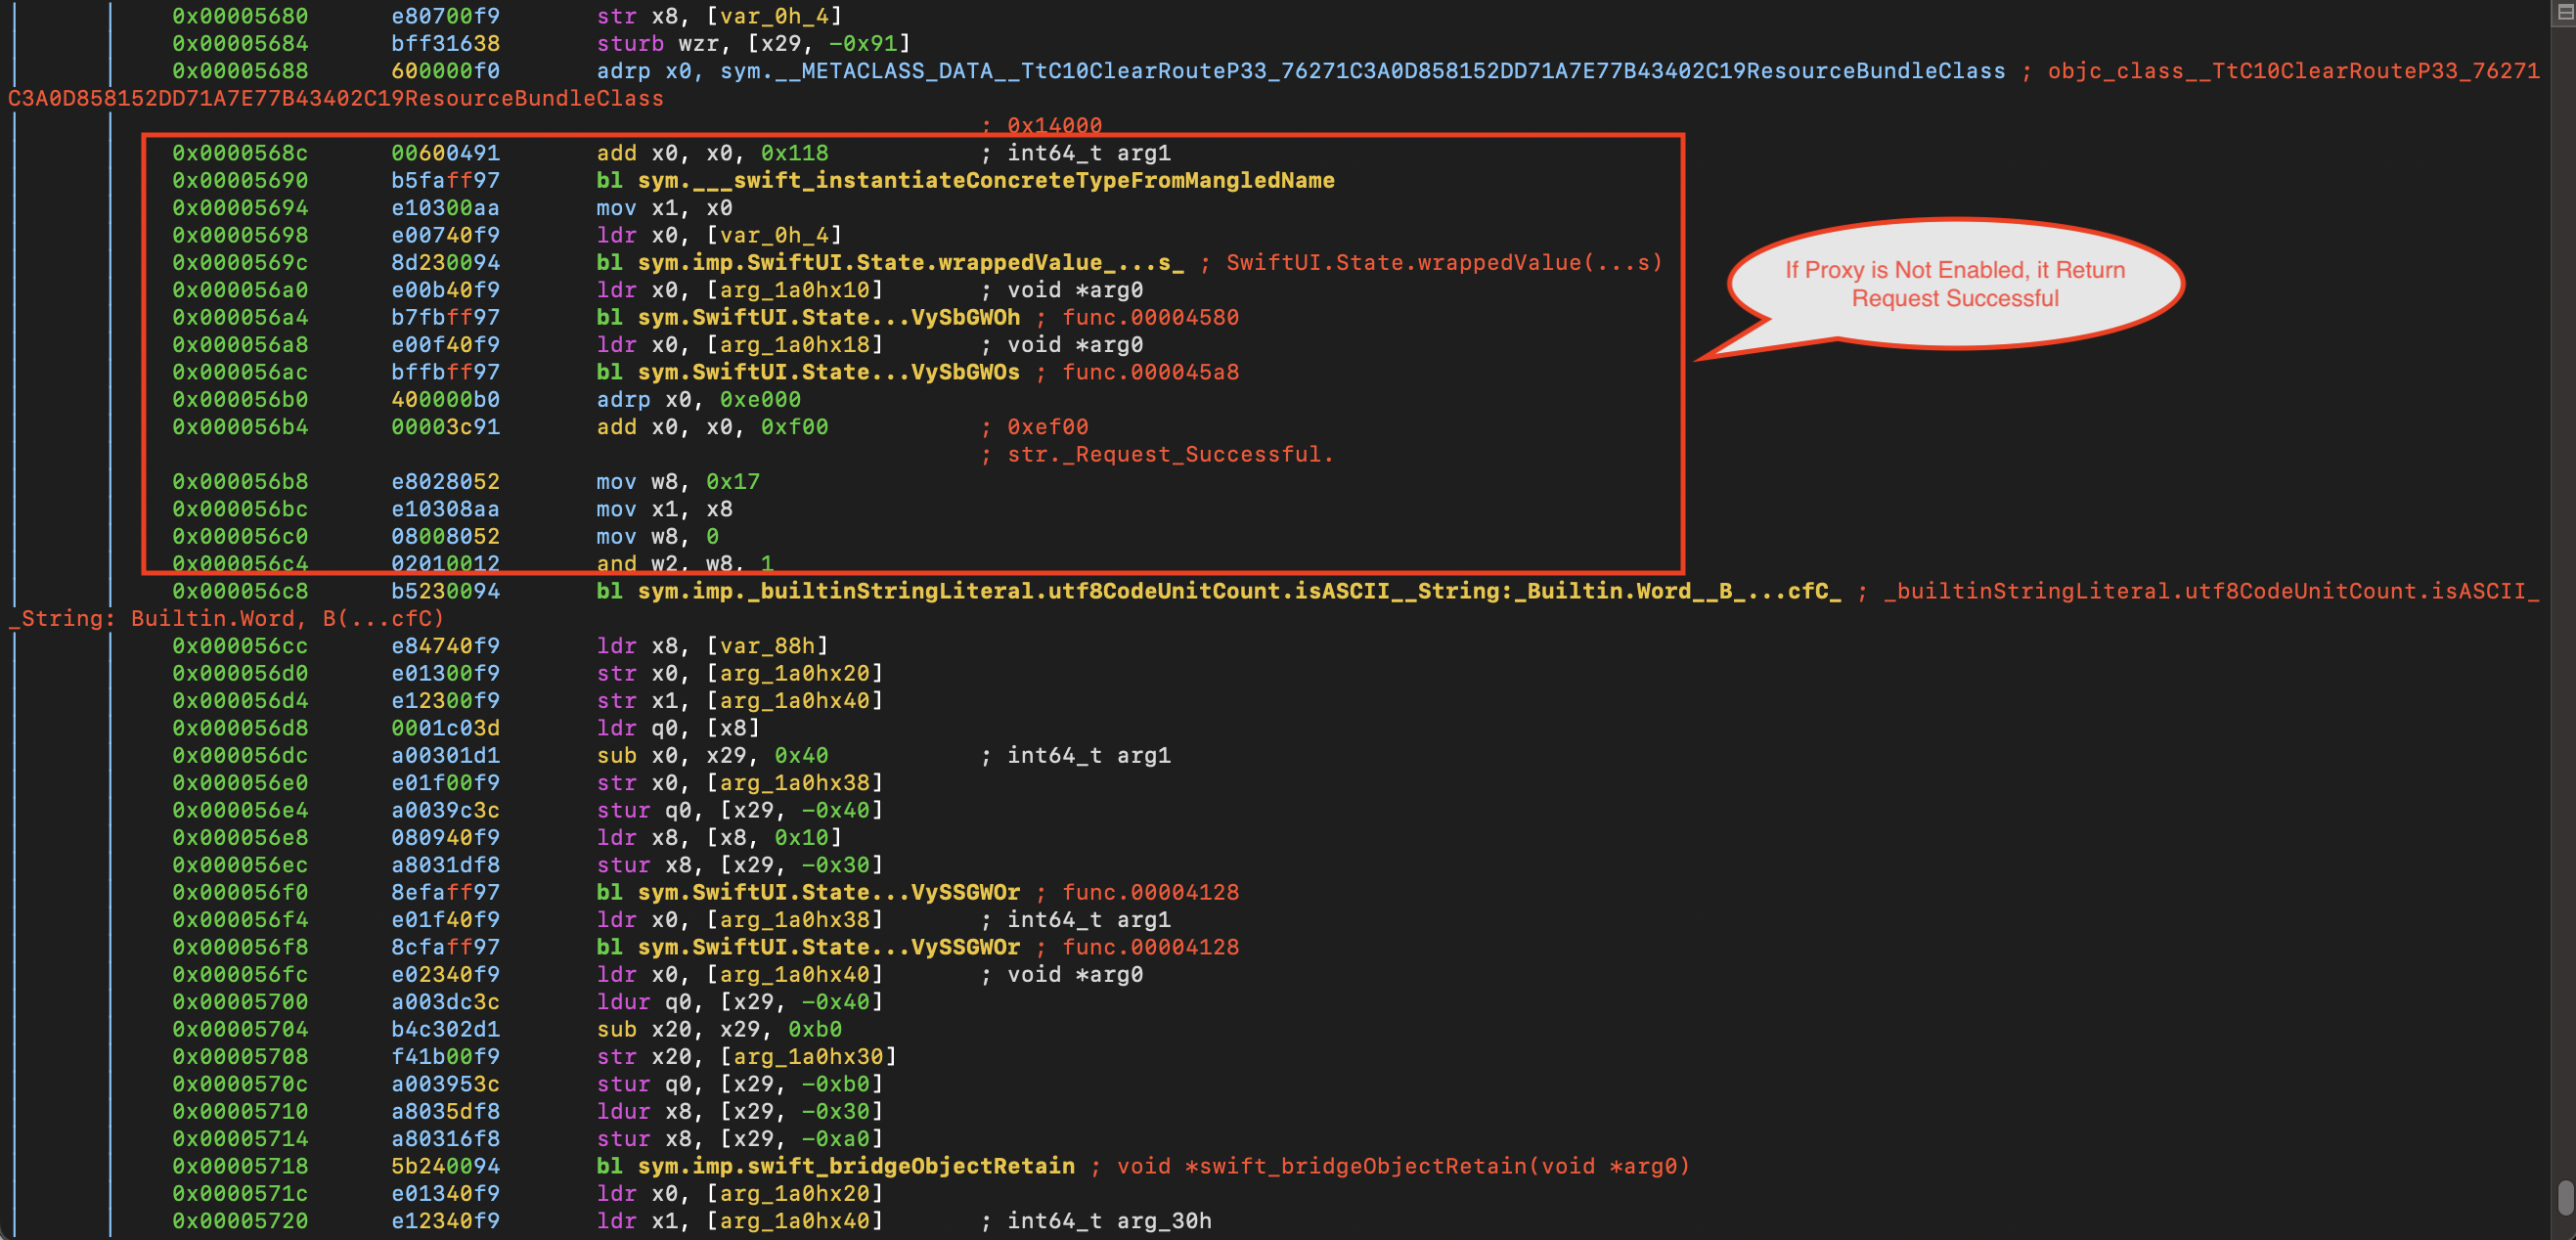This screenshot has height=1240, width=2576.
Task: Click opcode bytes b5faff97
Action: (x=445, y=181)
